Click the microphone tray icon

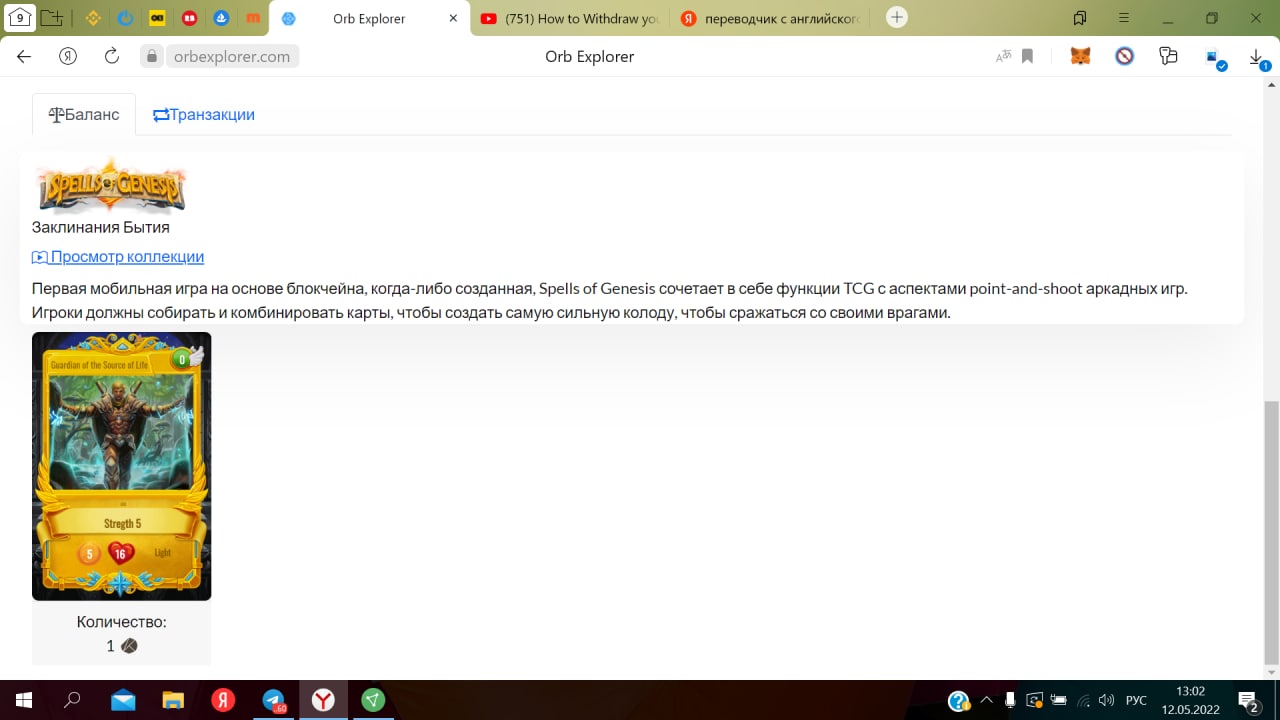pyautogui.click(x=1010, y=700)
